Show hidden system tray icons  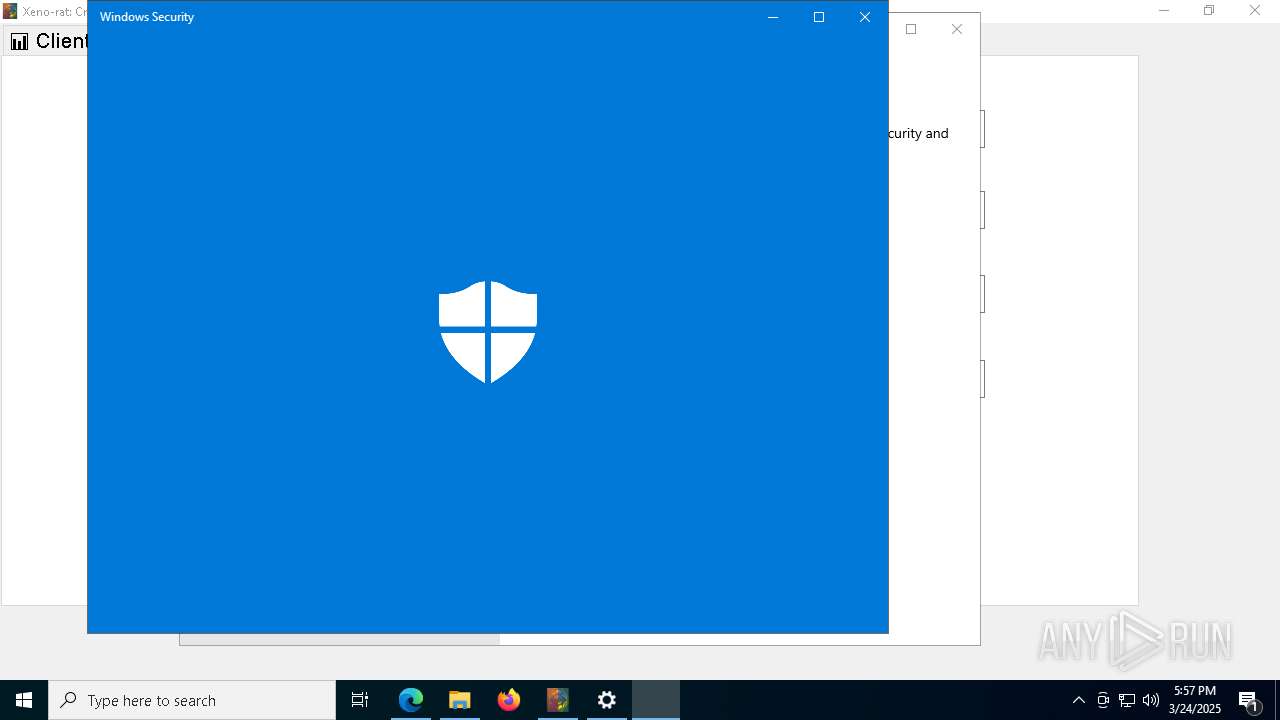1078,700
